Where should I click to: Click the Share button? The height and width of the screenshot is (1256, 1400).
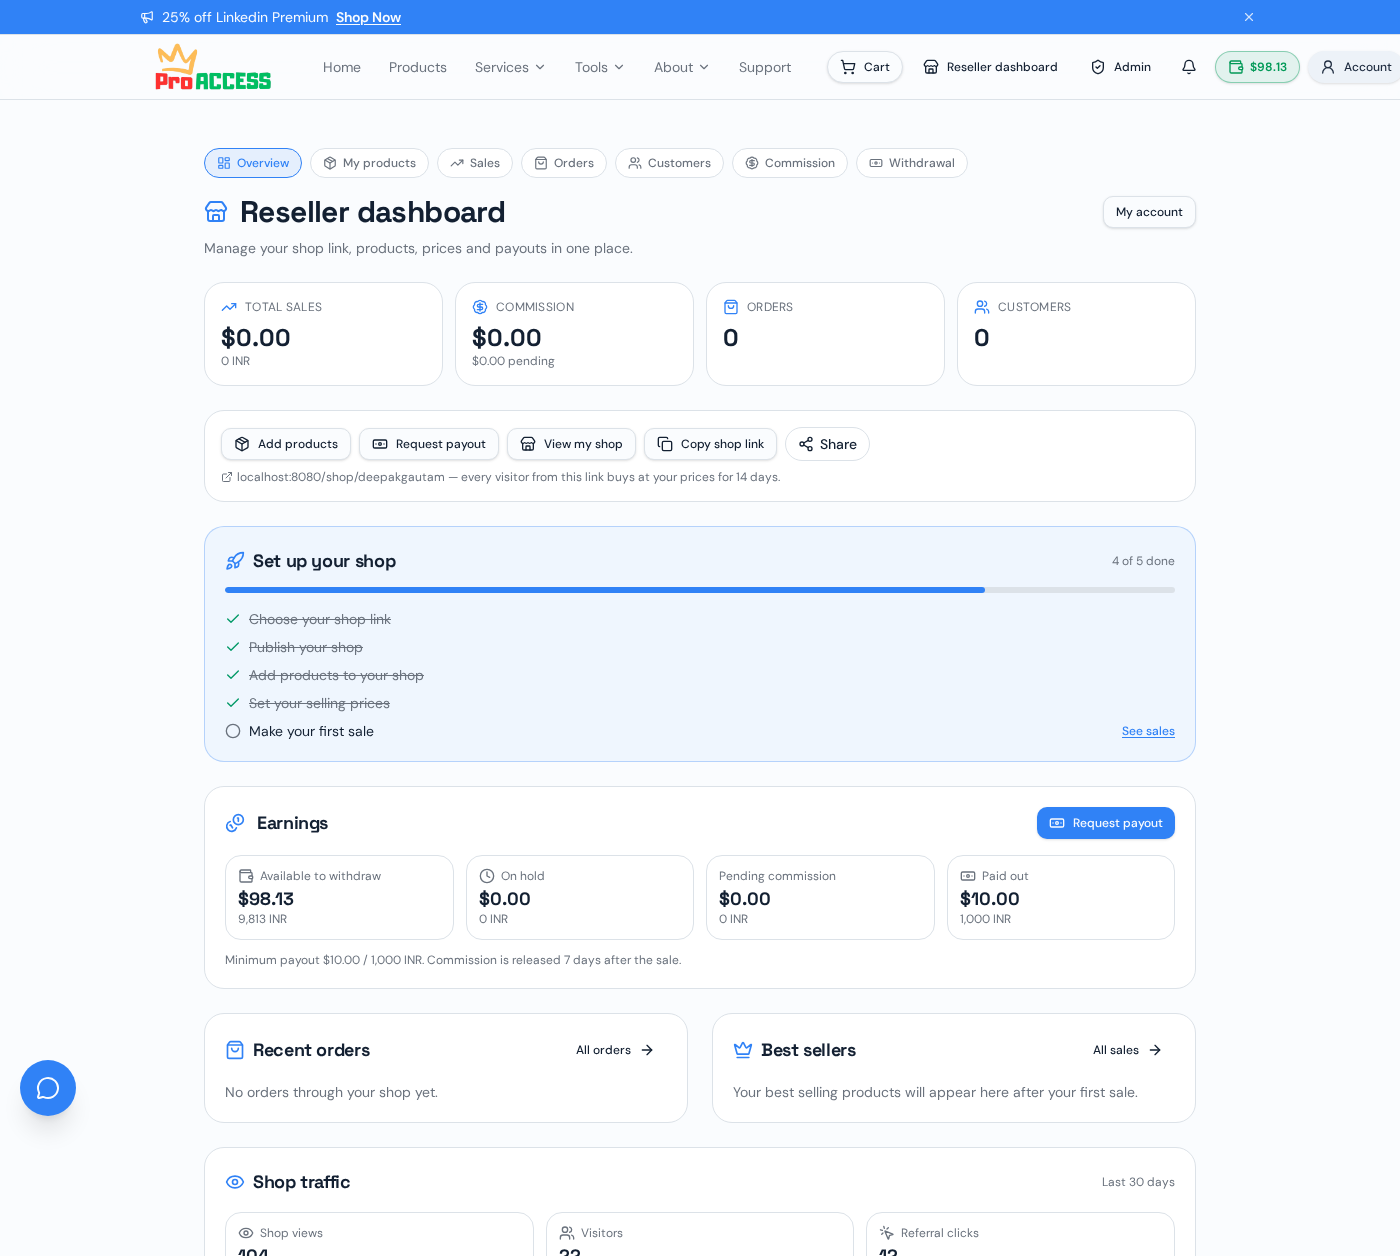(x=827, y=444)
